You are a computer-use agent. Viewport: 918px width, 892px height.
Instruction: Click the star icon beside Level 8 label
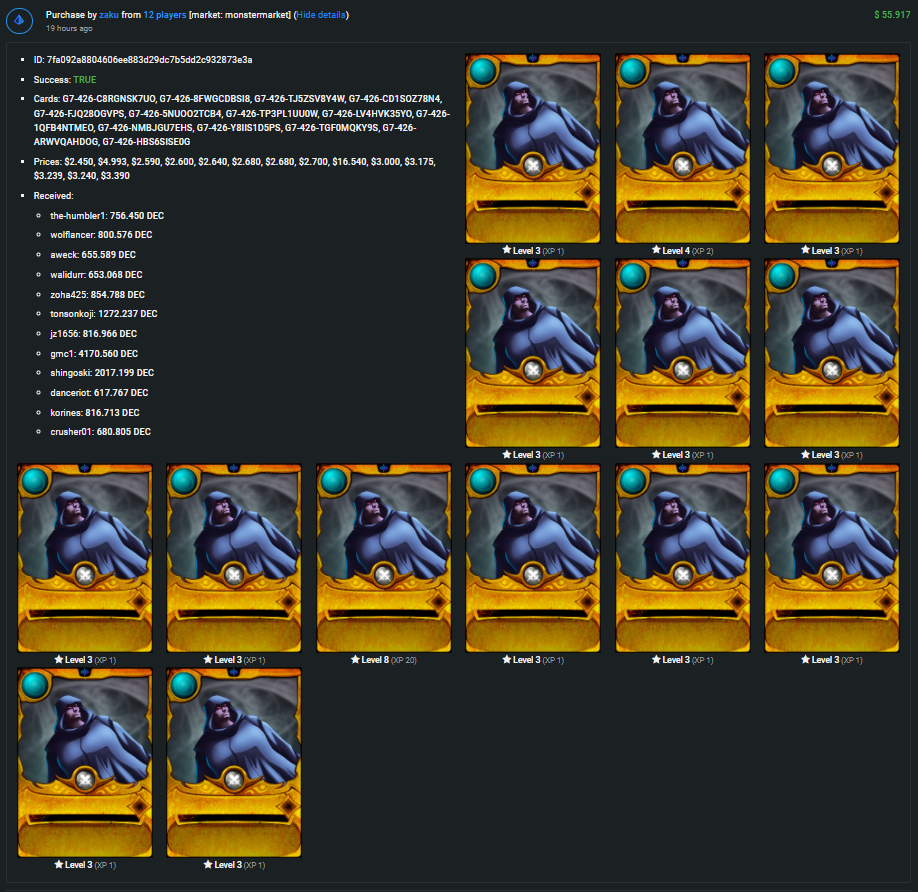(355, 660)
